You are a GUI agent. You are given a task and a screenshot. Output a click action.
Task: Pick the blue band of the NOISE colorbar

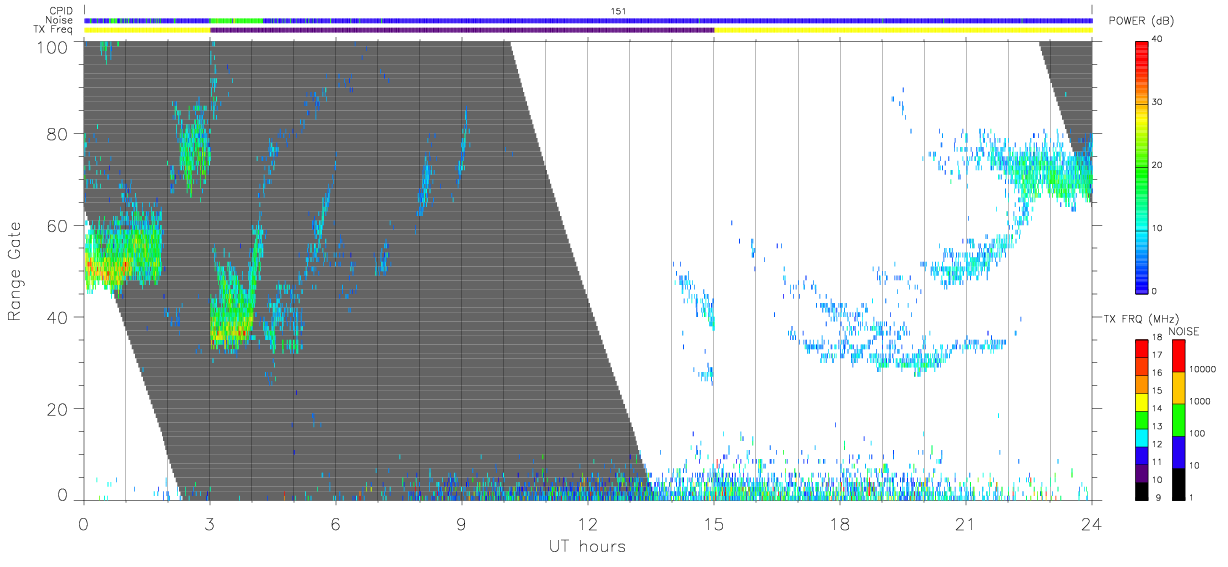1179,452
